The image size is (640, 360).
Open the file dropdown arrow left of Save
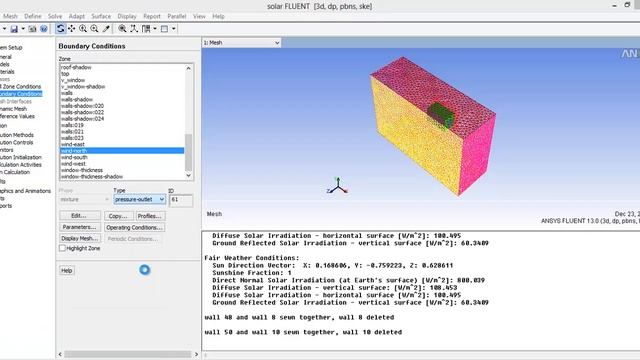click(x=4, y=29)
